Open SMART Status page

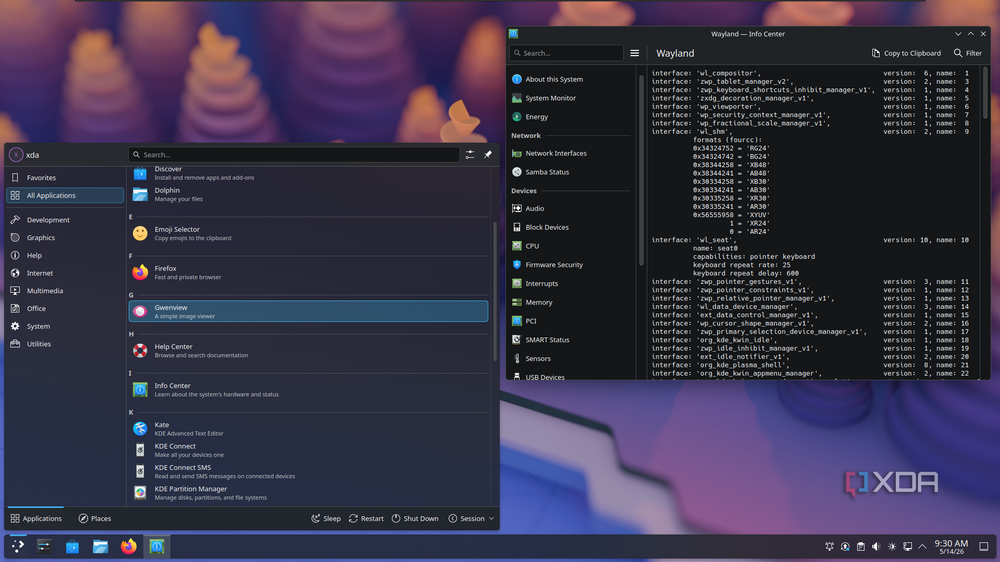(572, 340)
